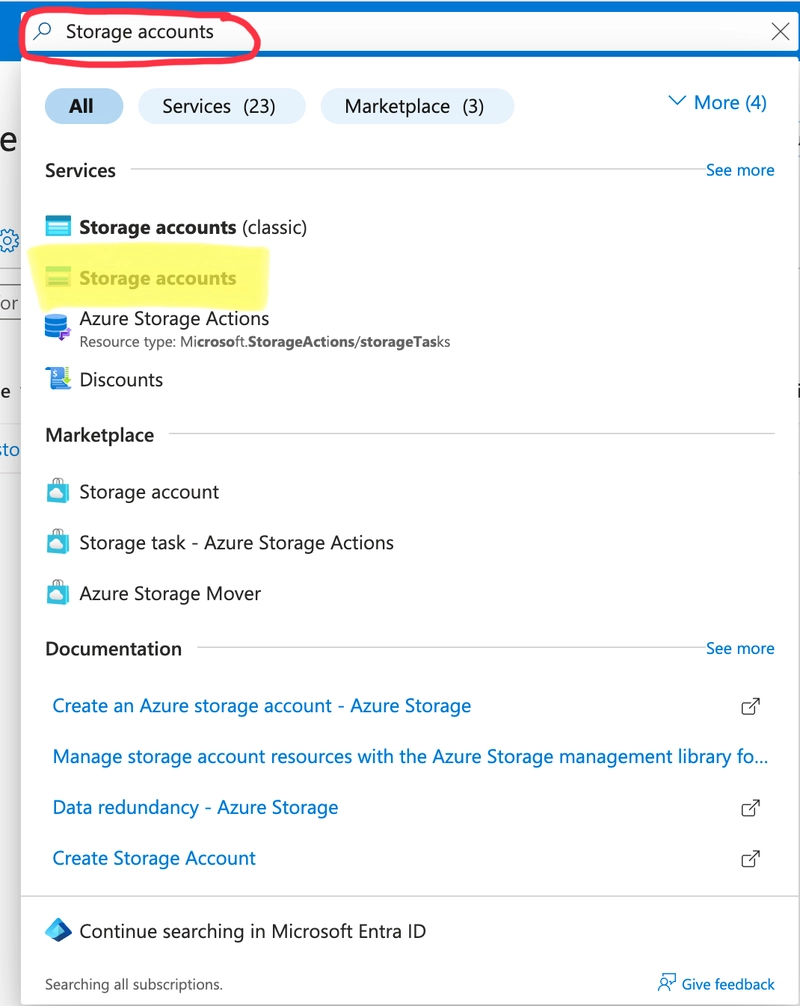Screen dimensions: 800x1006
Task: Click Azure Storage Mover bag icon
Action: (x=58, y=592)
